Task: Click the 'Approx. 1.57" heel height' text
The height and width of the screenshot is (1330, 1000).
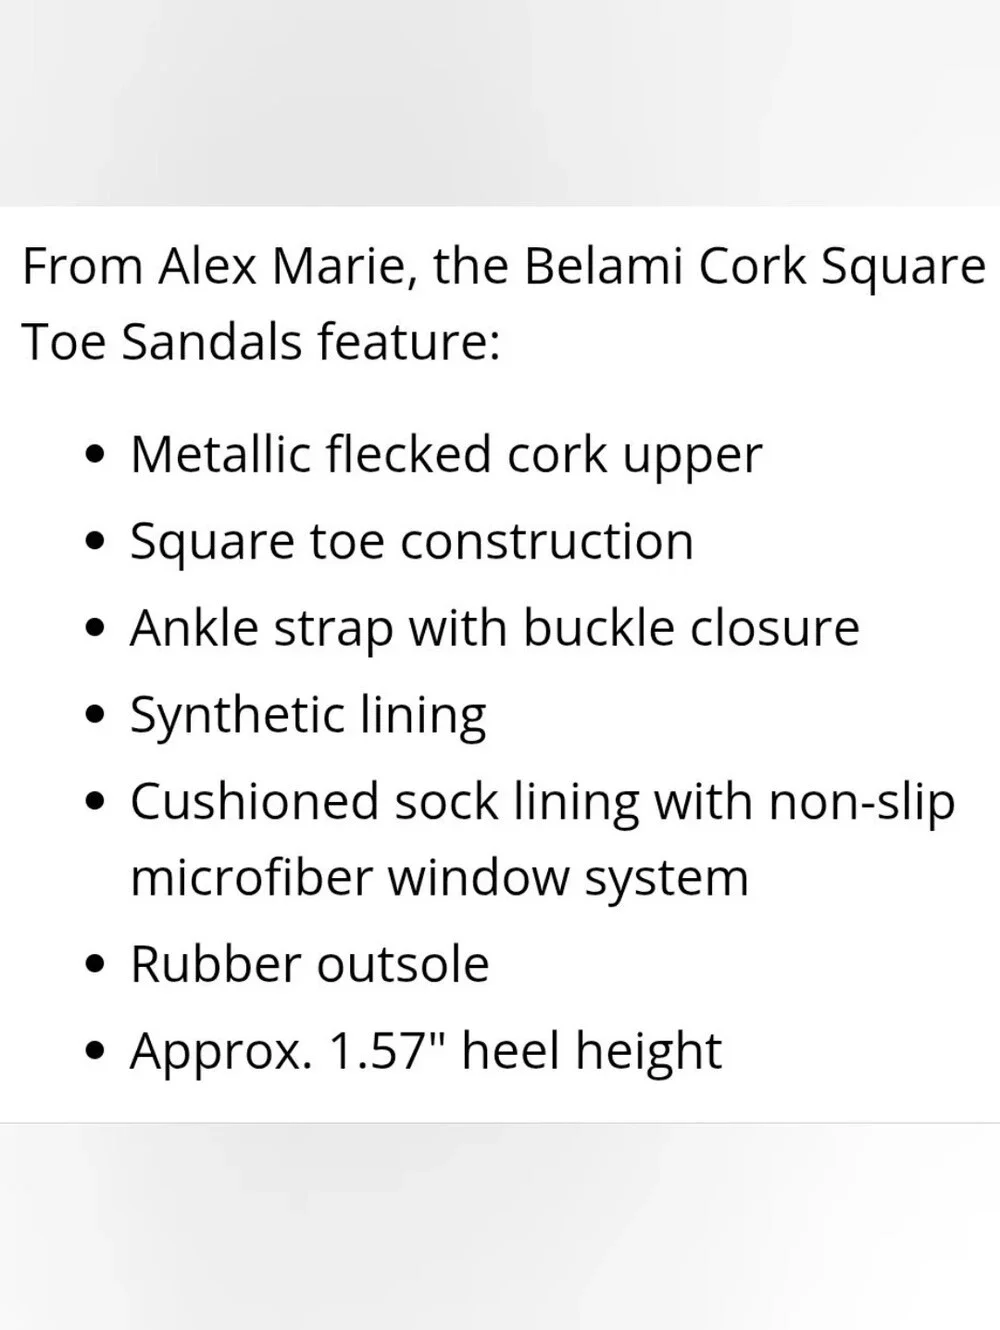Action: (x=426, y=1052)
